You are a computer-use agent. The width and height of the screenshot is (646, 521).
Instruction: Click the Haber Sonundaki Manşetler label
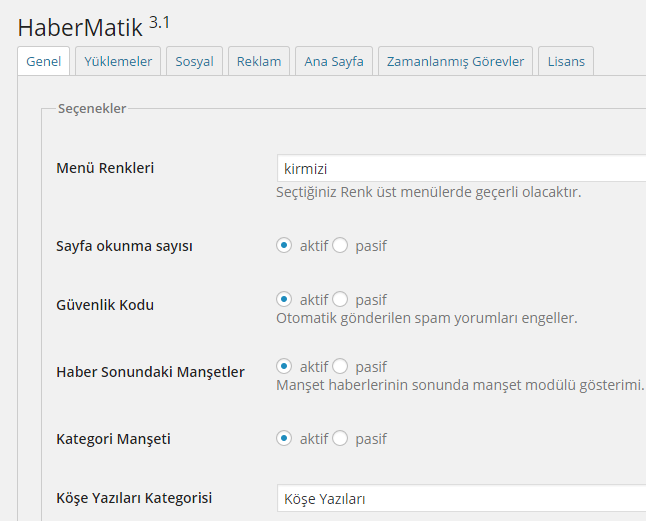[x=150, y=372]
